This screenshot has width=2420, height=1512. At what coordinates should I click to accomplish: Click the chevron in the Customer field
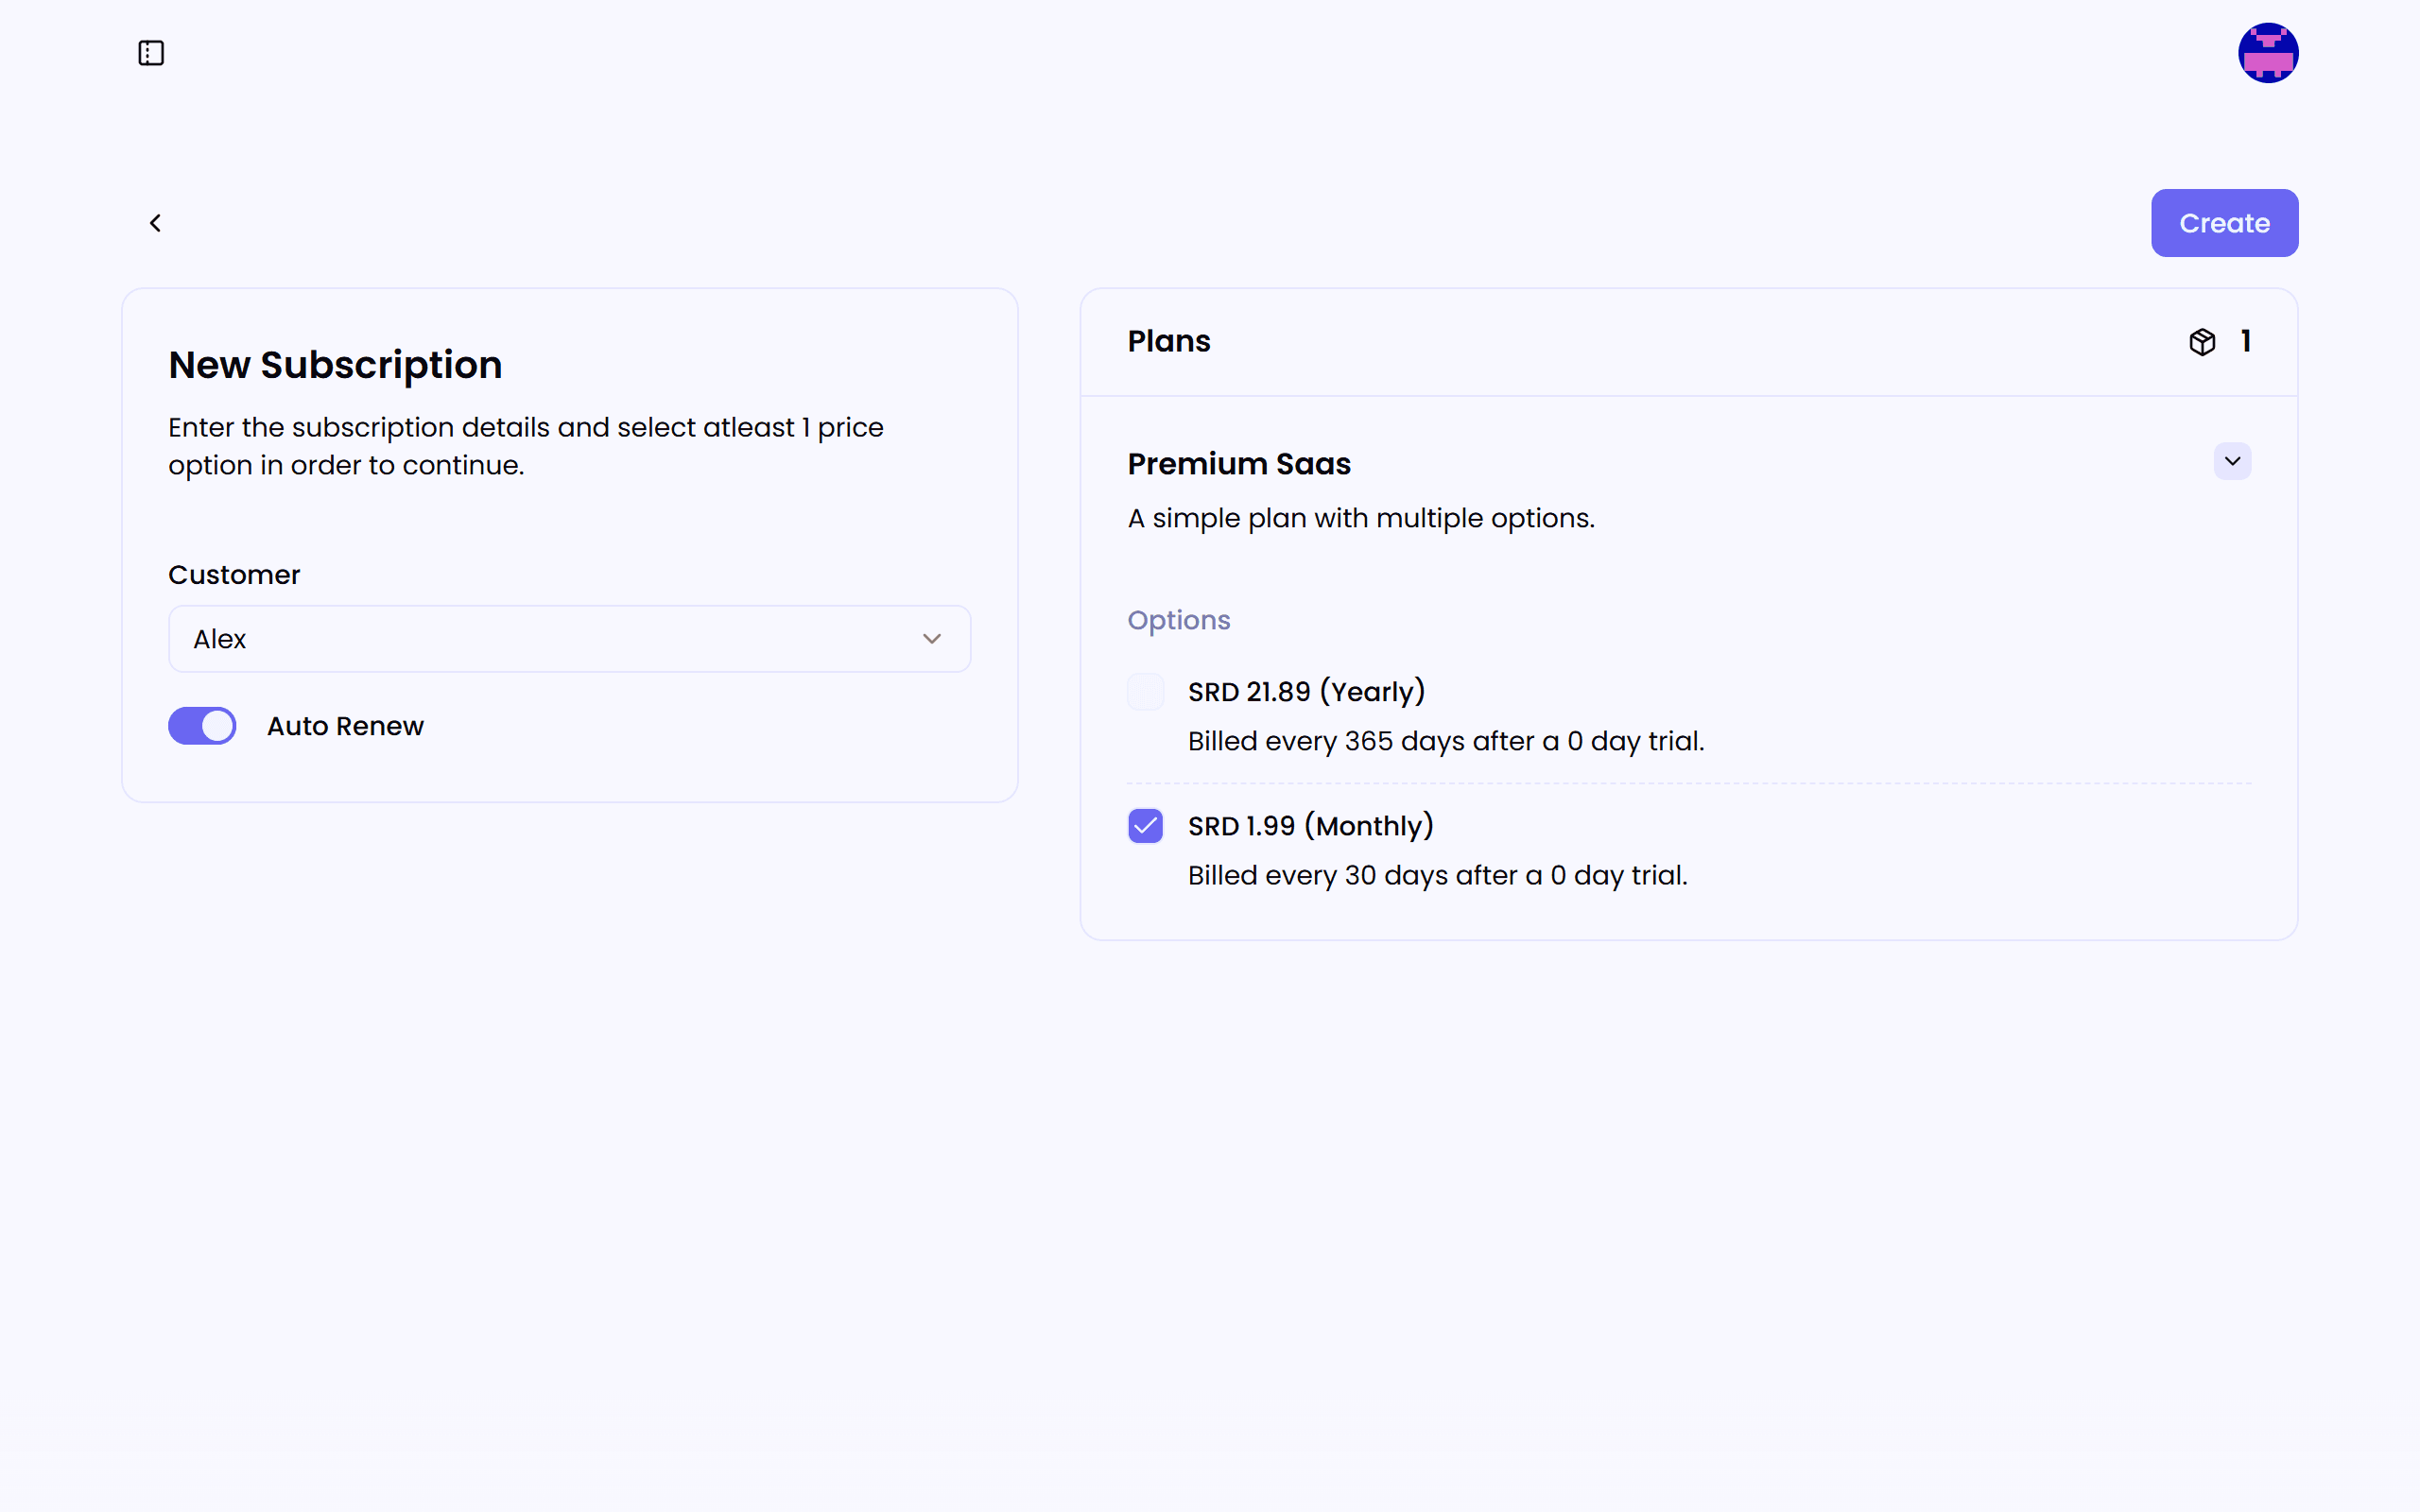(x=931, y=639)
